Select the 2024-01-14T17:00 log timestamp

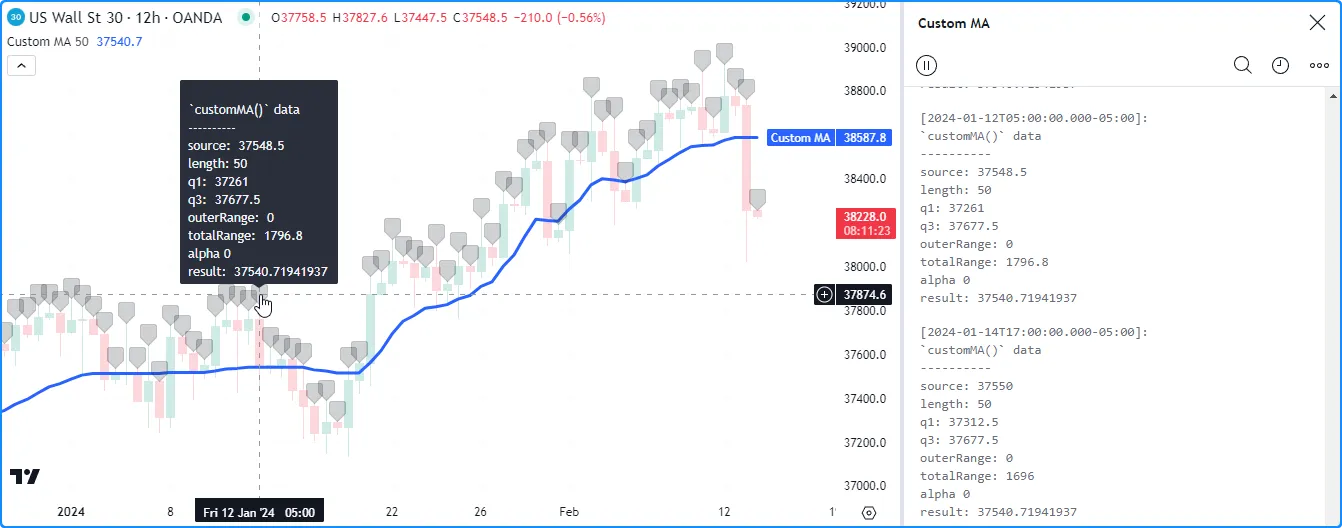1033,332
